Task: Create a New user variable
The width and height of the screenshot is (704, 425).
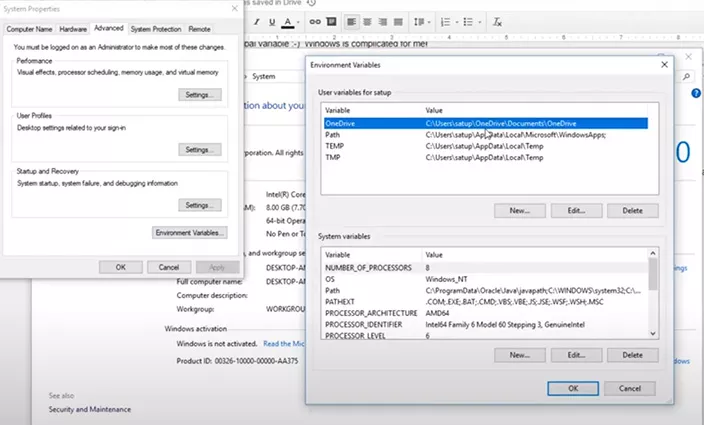Action: [x=519, y=210]
